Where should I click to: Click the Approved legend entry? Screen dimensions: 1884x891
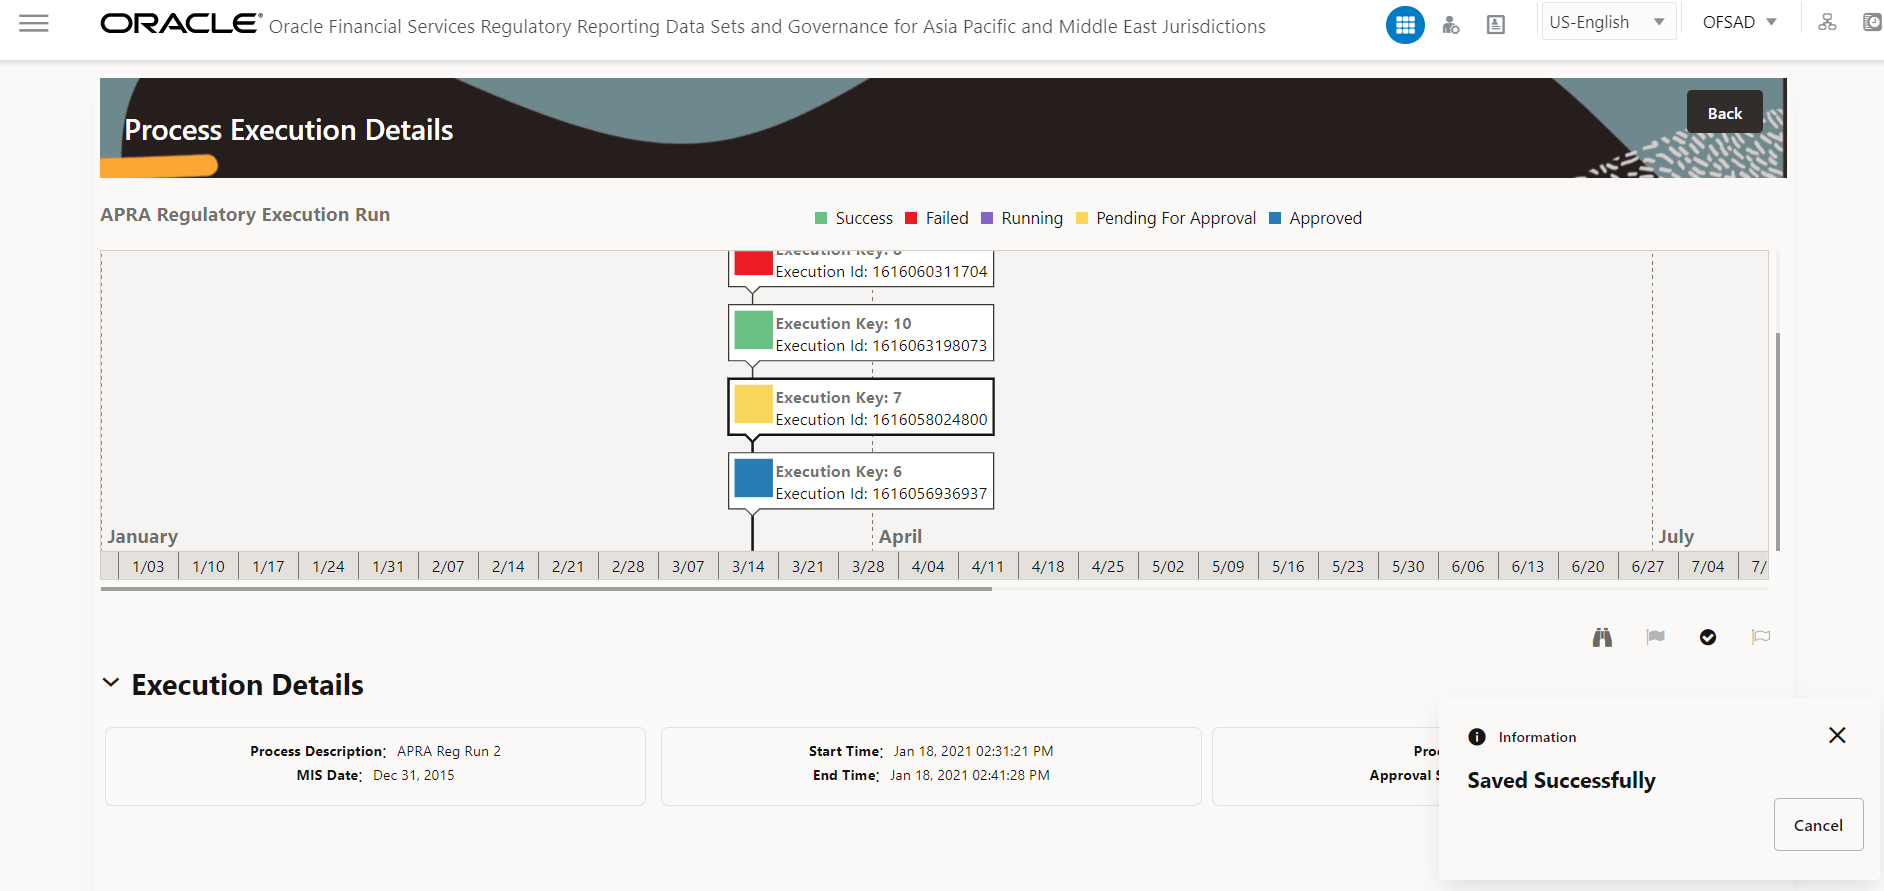coord(1316,218)
